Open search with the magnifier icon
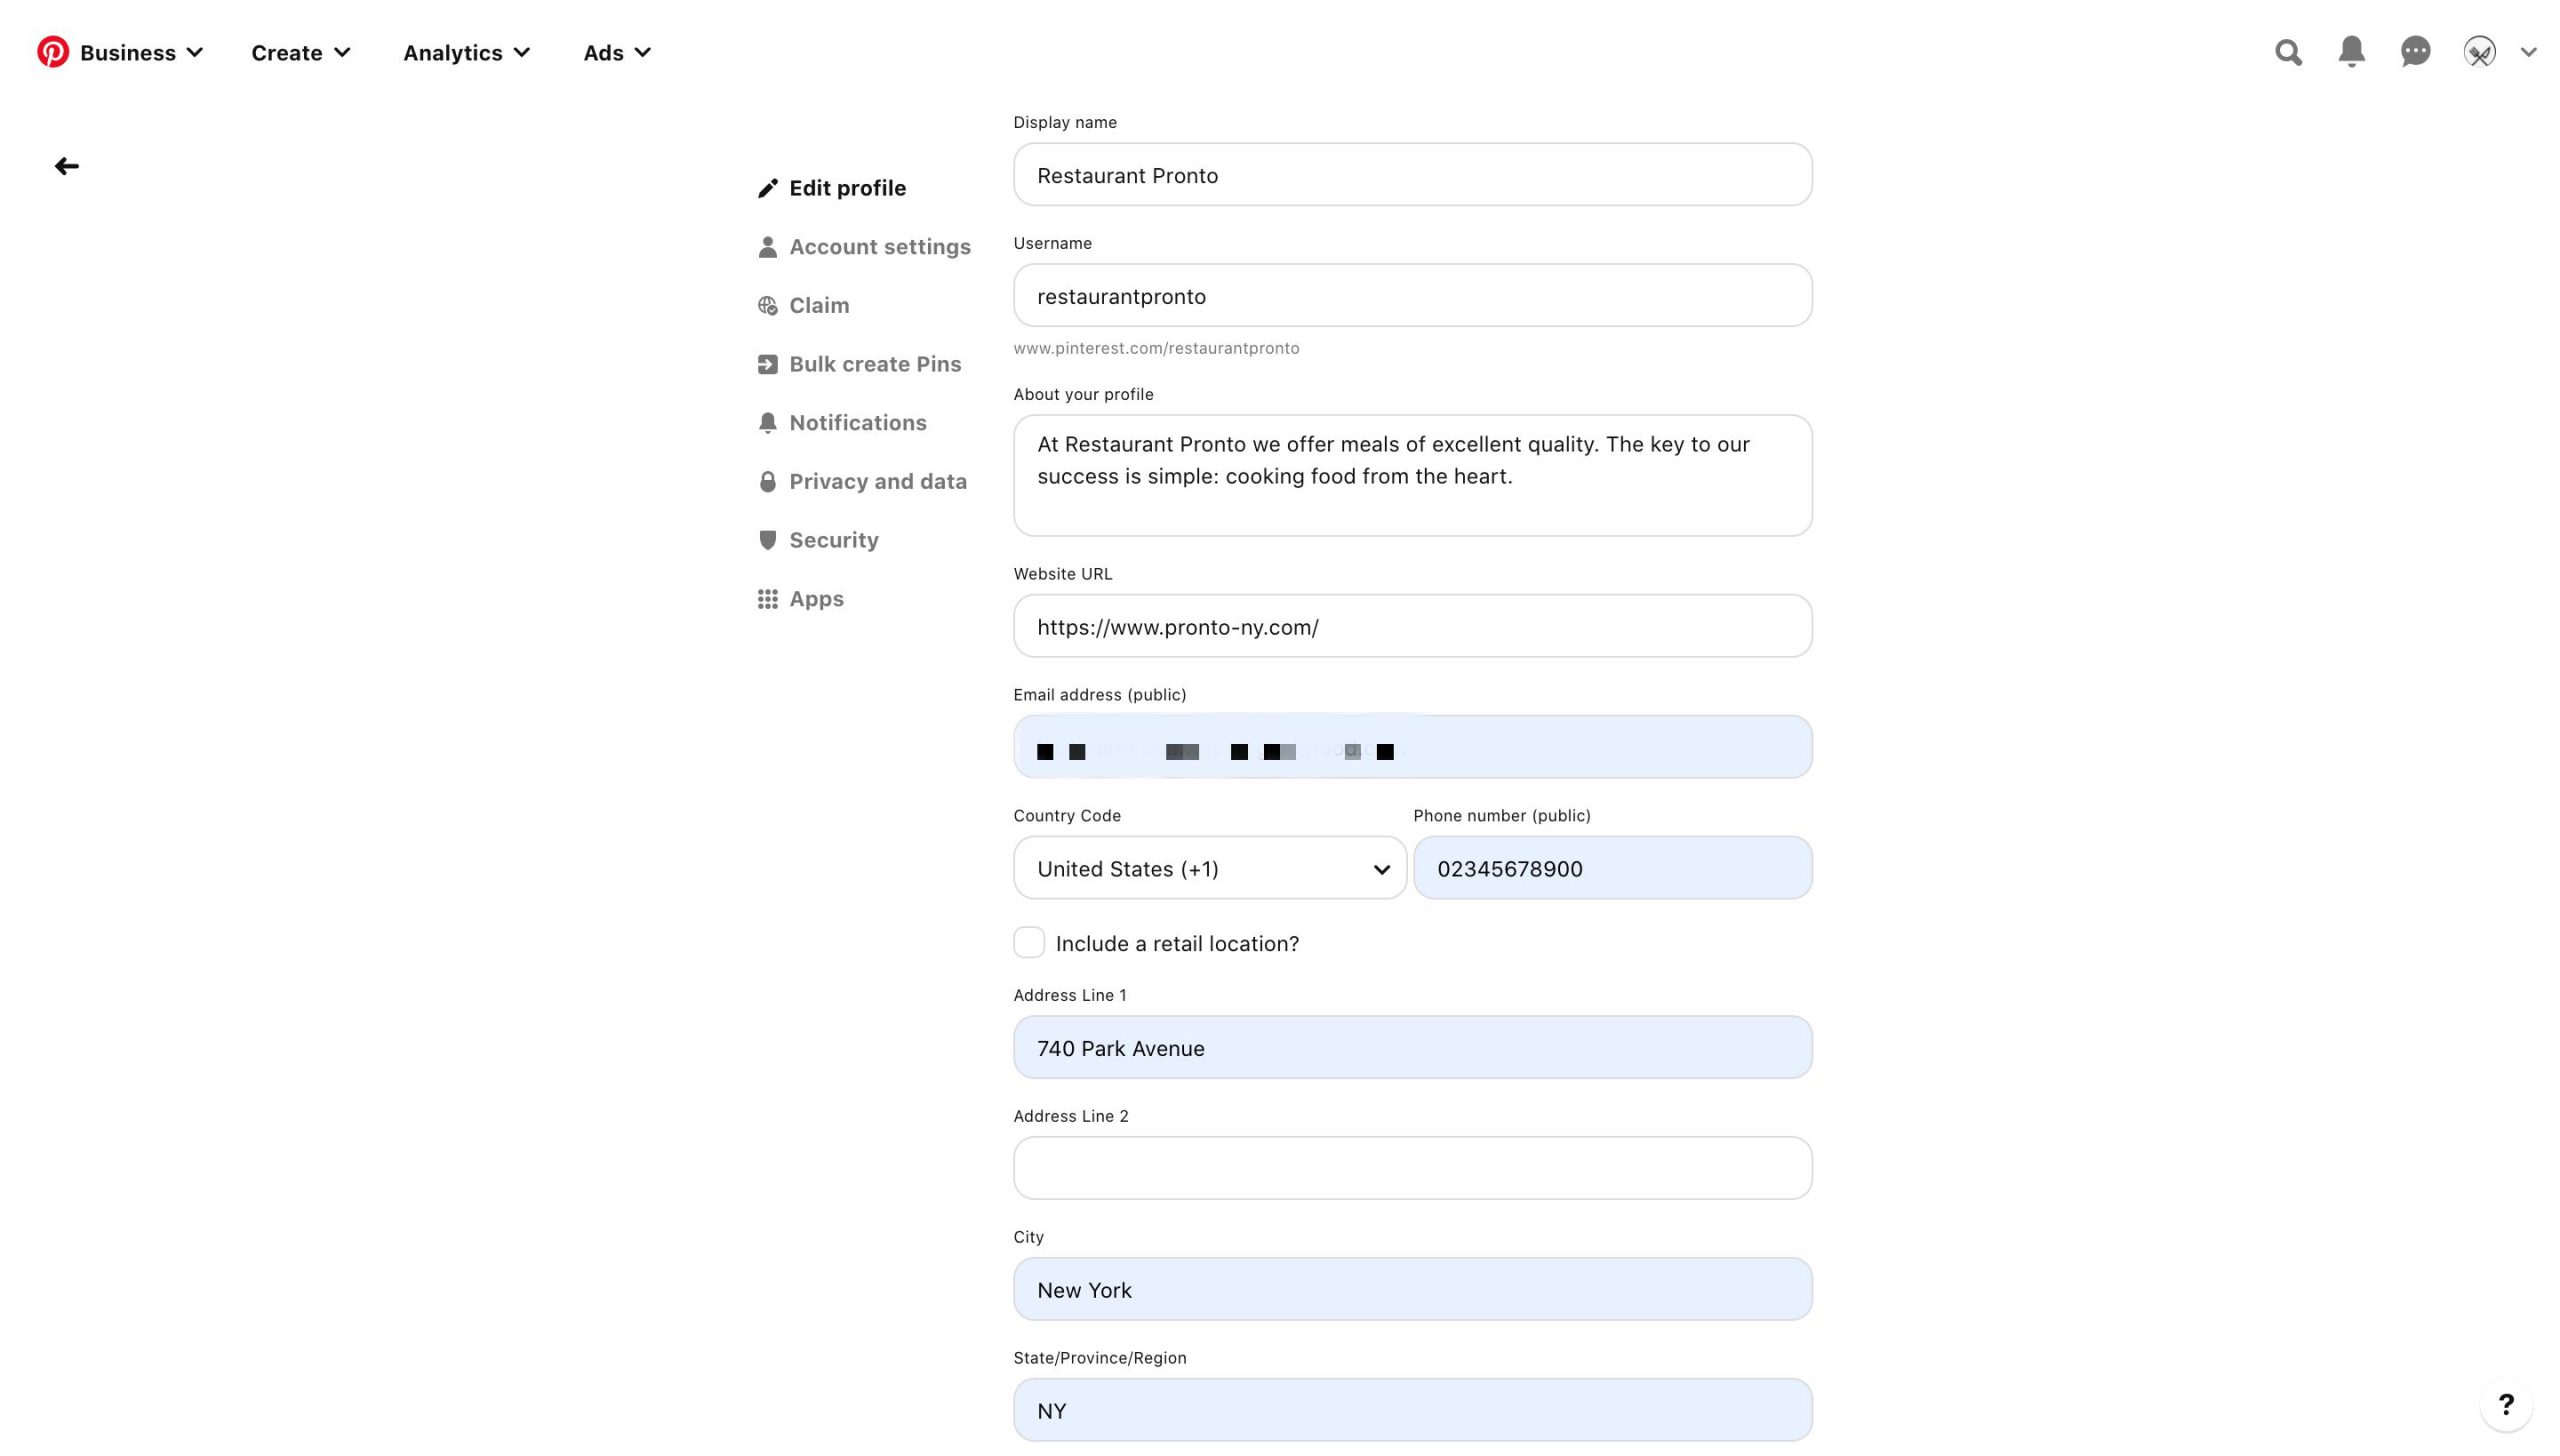The image size is (2560, 1456). pos(2288,52)
